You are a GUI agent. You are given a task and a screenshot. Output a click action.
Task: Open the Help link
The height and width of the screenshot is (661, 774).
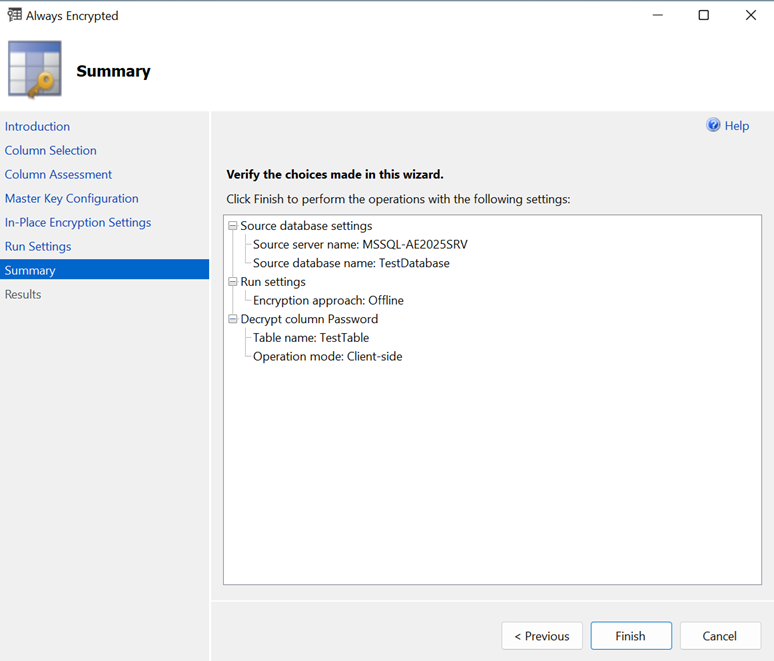click(737, 126)
